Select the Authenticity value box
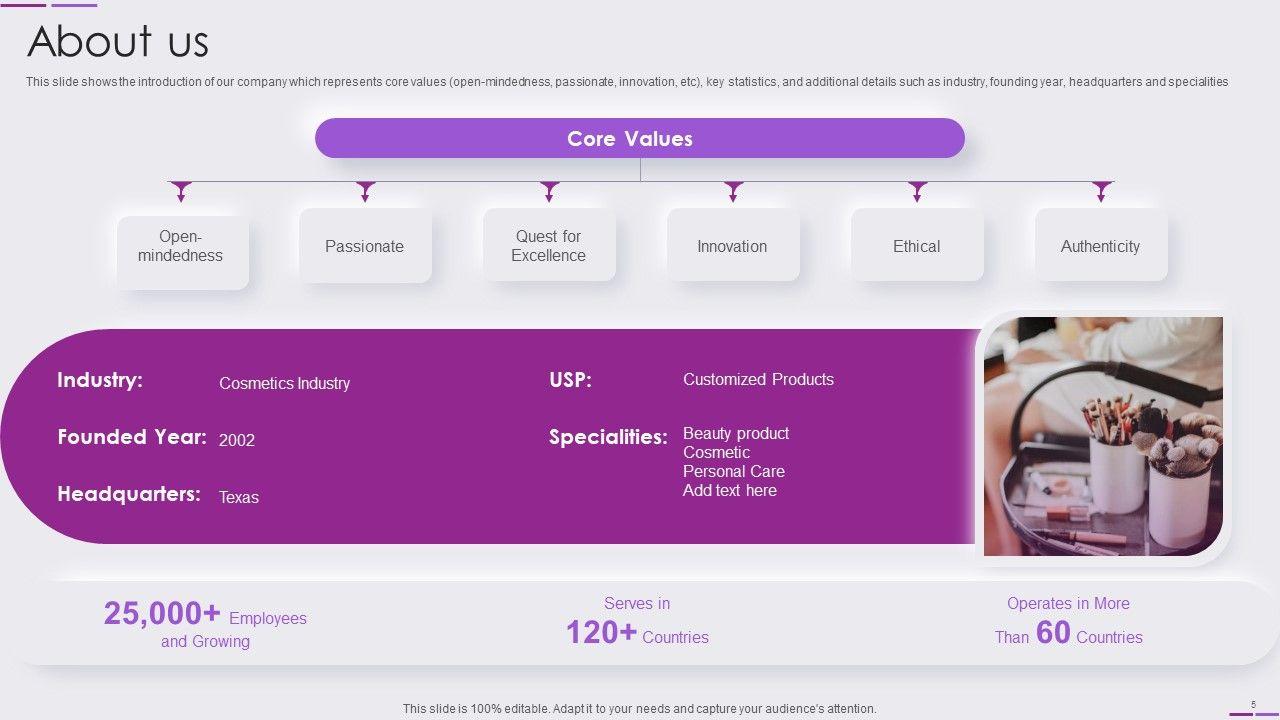 [x=1101, y=246]
